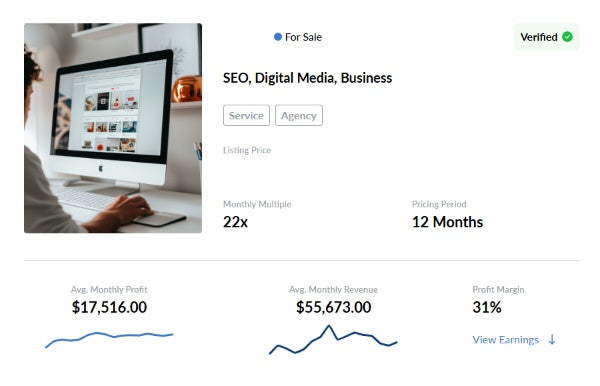Click the SEO, Digital Media, Business title
The width and height of the screenshot is (600, 386).
tap(307, 78)
